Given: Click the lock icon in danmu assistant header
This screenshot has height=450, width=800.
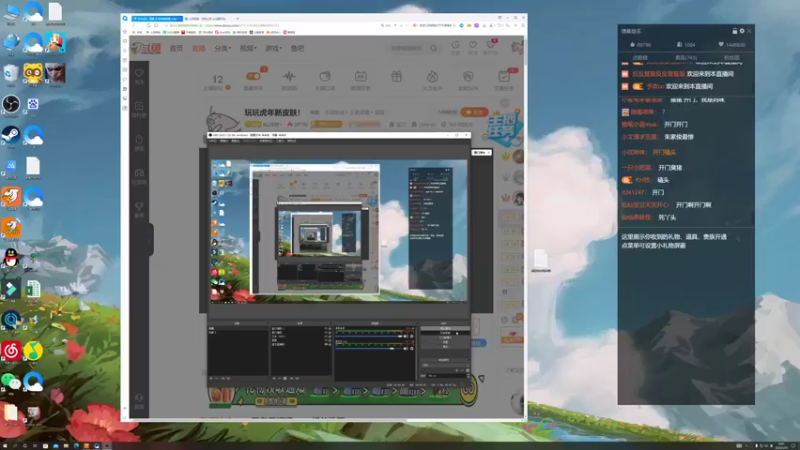Looking at the screenshot, I should pos(734,31).
